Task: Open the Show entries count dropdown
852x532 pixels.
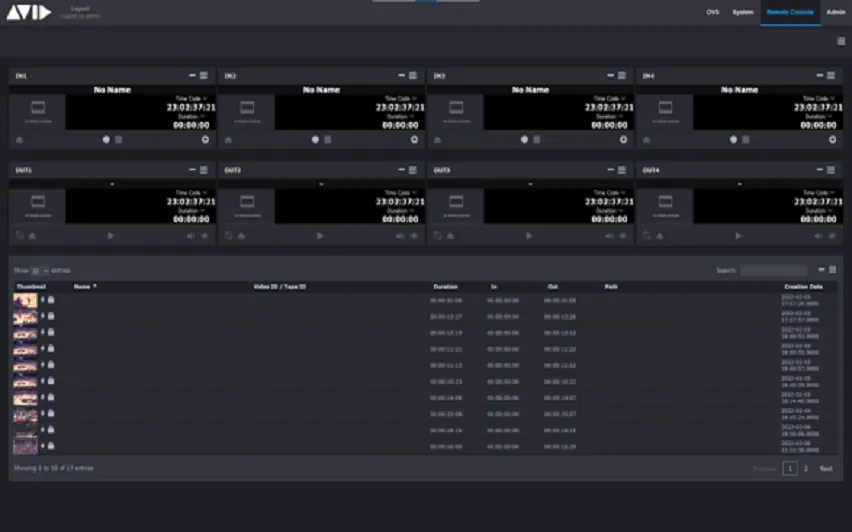Action: (x=39, y=271)
